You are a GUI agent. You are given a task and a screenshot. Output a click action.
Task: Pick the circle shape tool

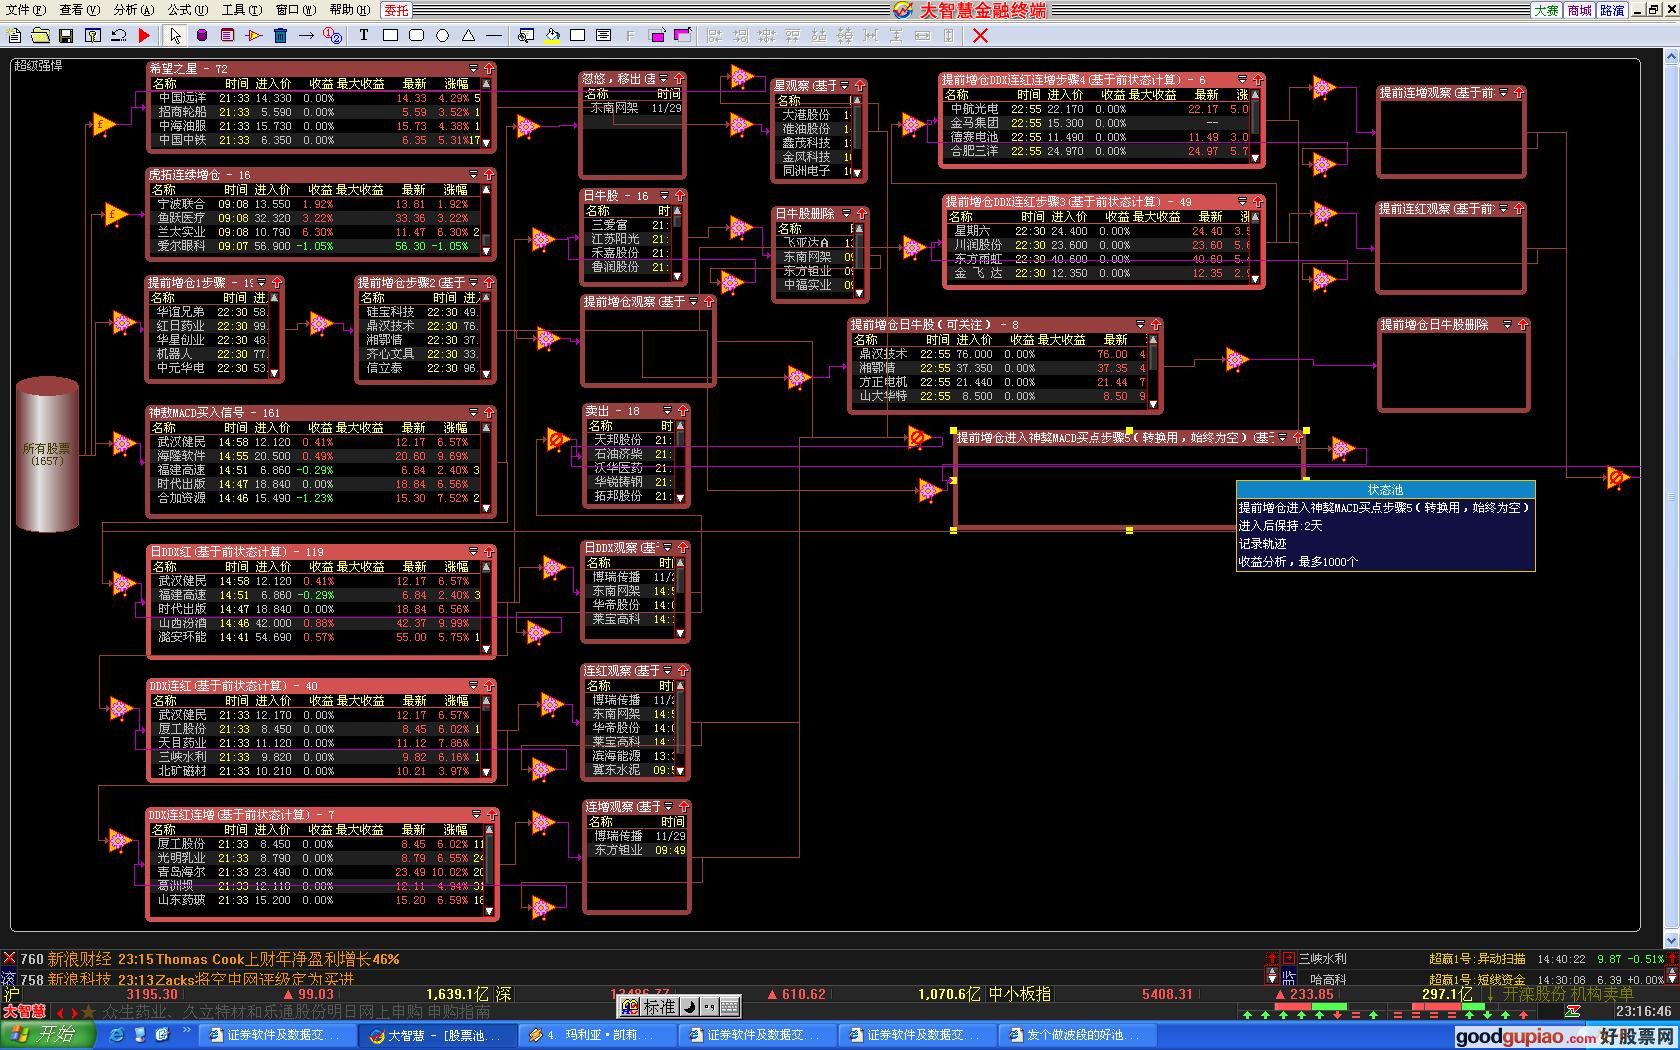pos(442,35)
